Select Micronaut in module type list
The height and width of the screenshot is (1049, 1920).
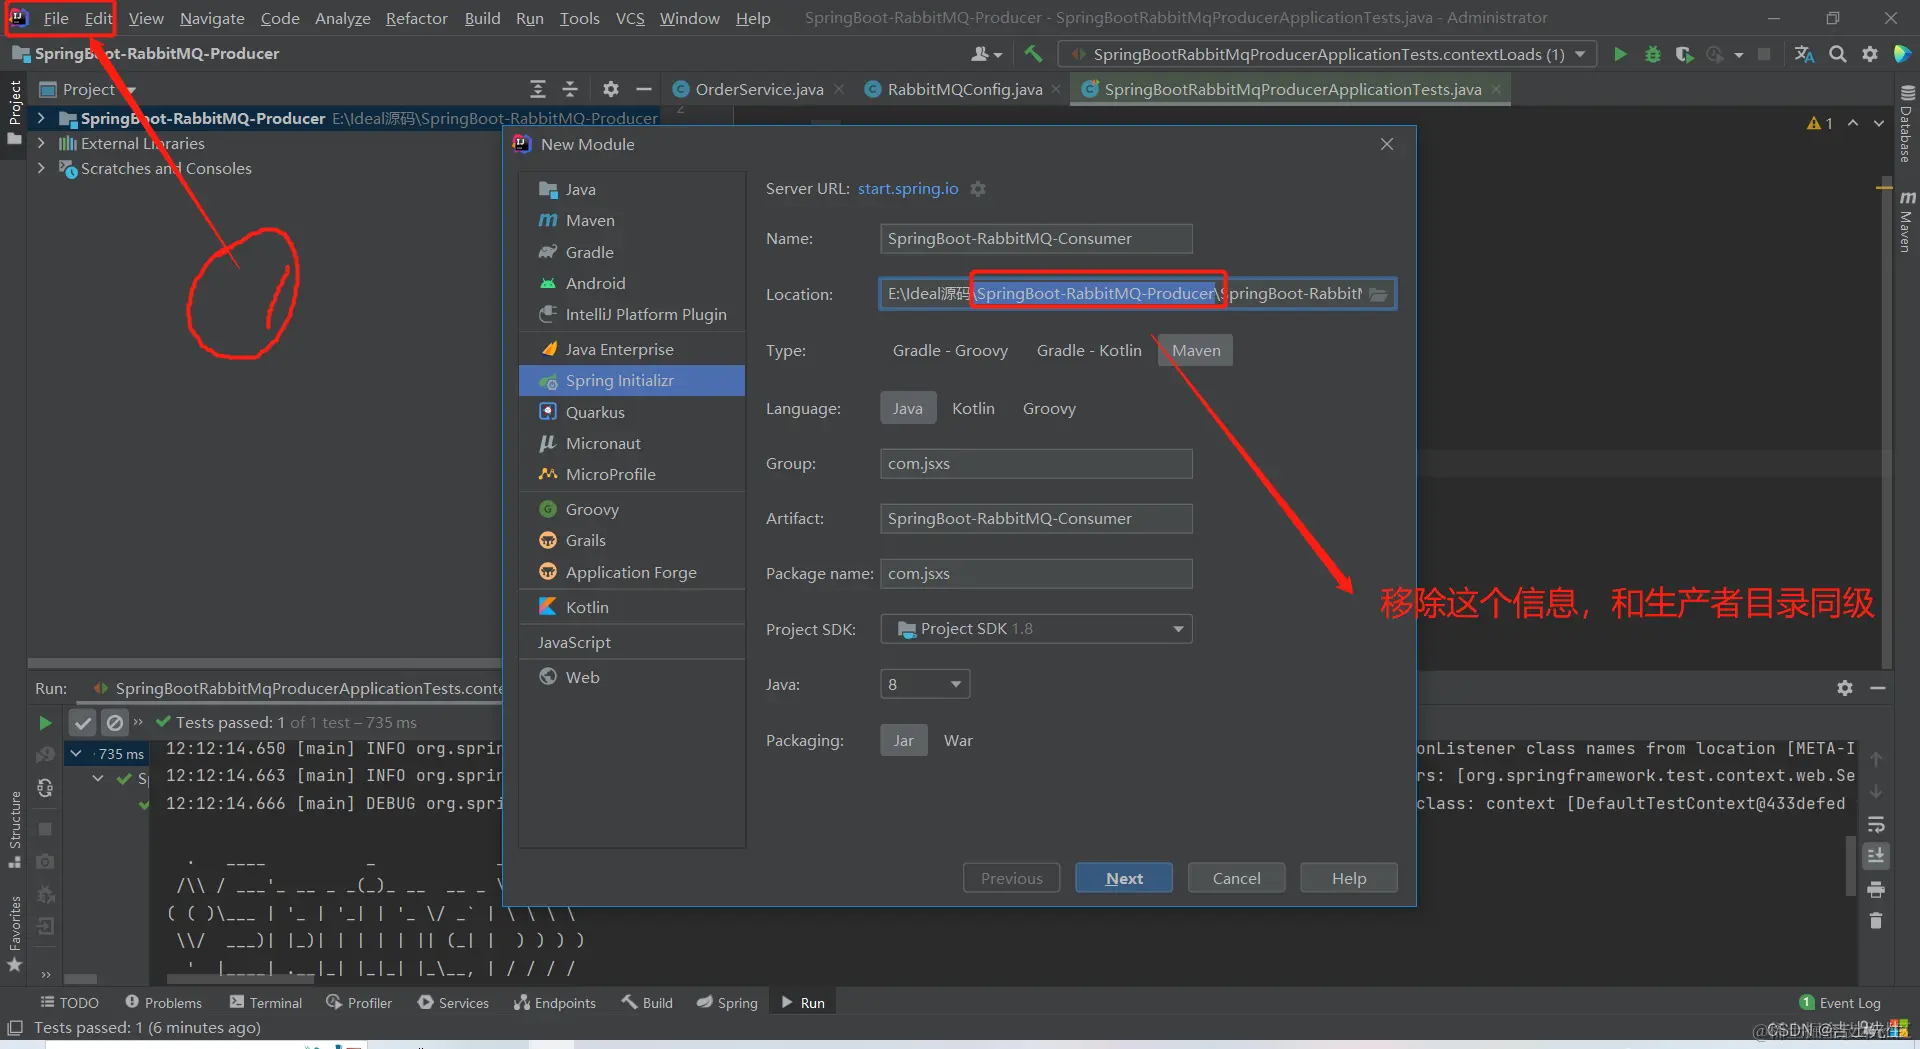(632, 443)
